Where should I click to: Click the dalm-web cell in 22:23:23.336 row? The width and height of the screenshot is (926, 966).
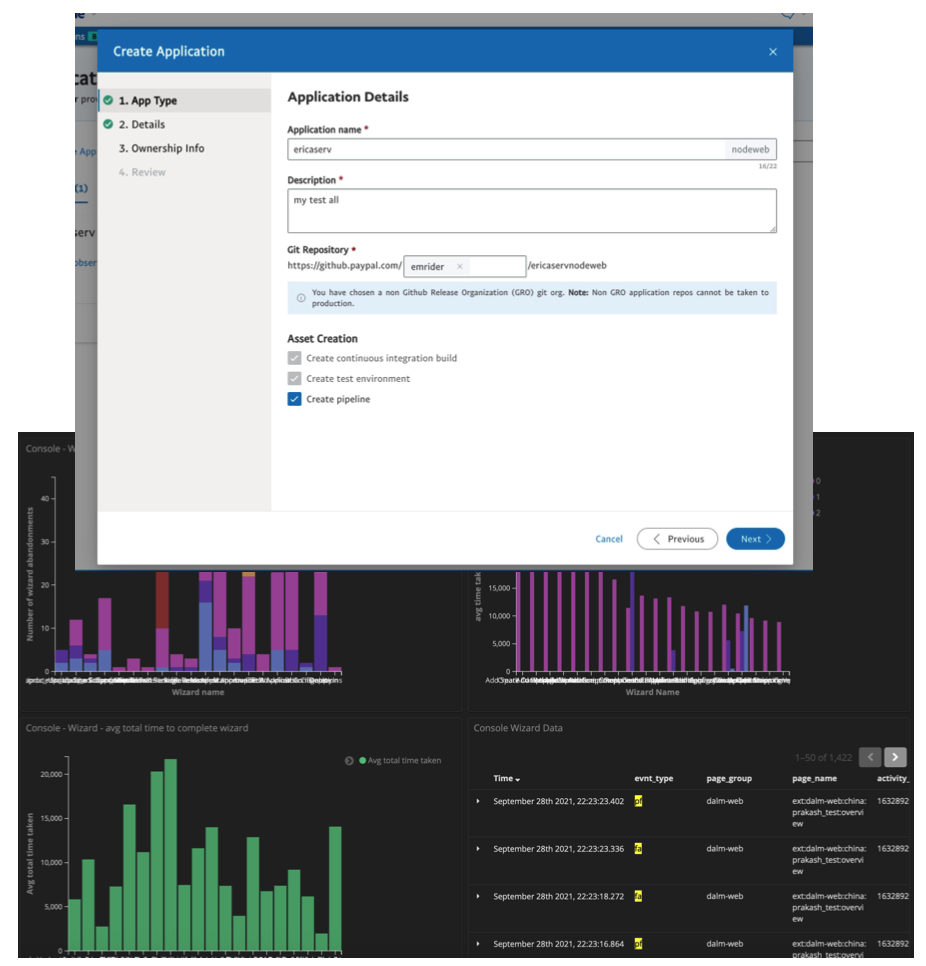coord(725,848)
